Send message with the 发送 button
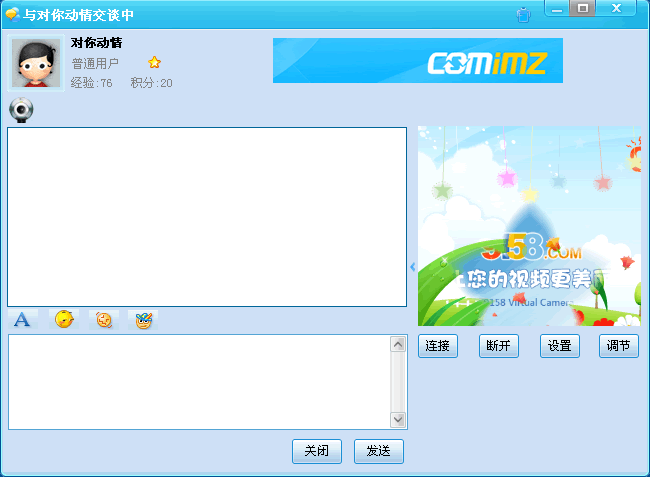This screenshot has height=478, width=650. click(379, 451)
